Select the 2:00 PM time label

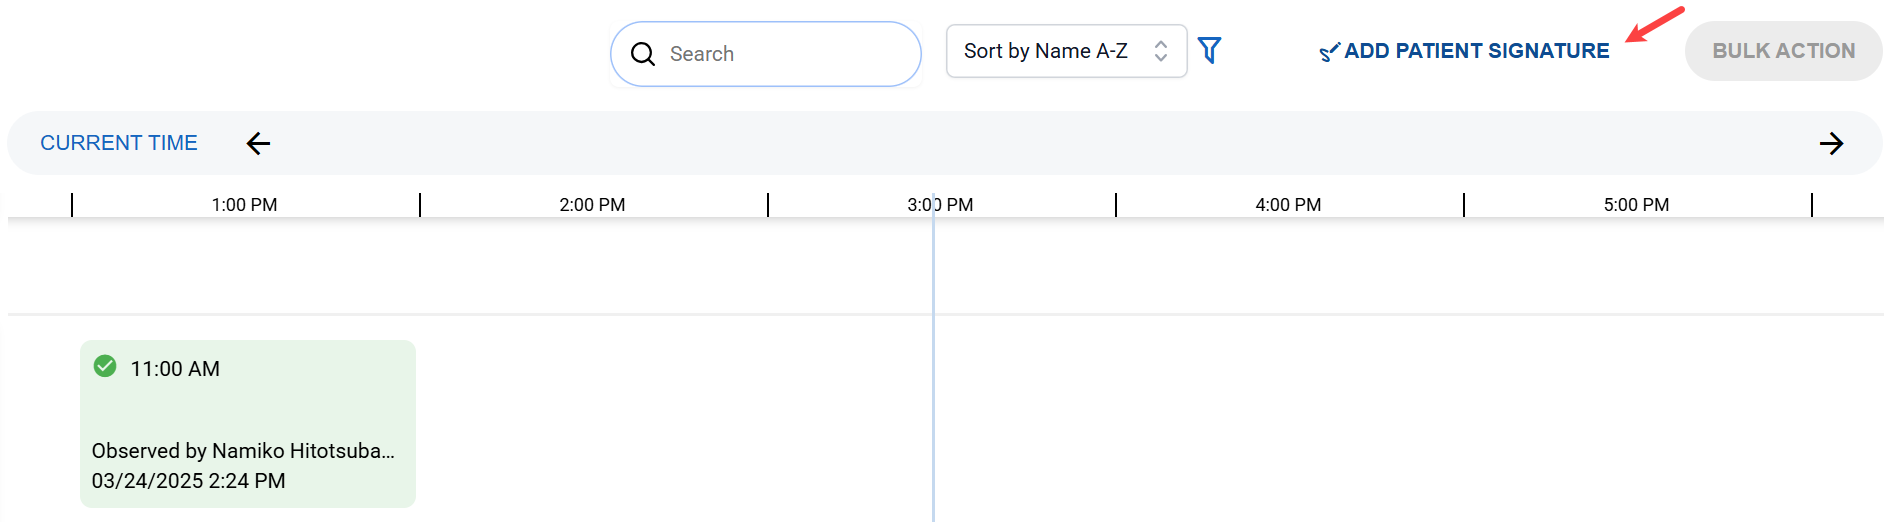[x=592, y=205]
